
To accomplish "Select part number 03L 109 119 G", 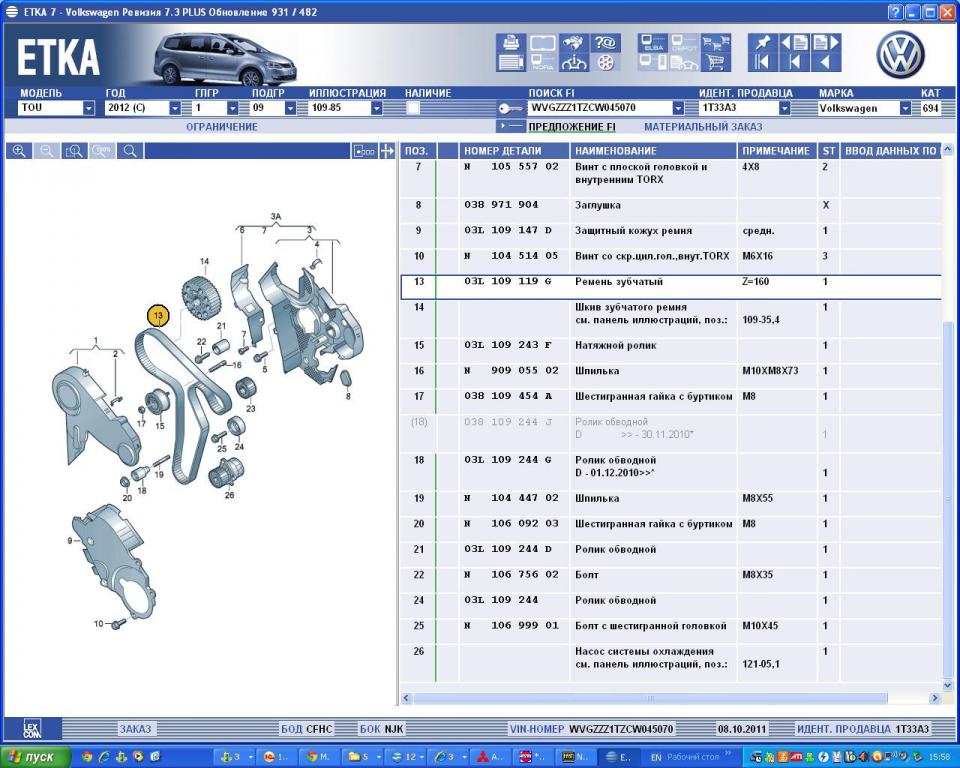I will tap(508, 282).
